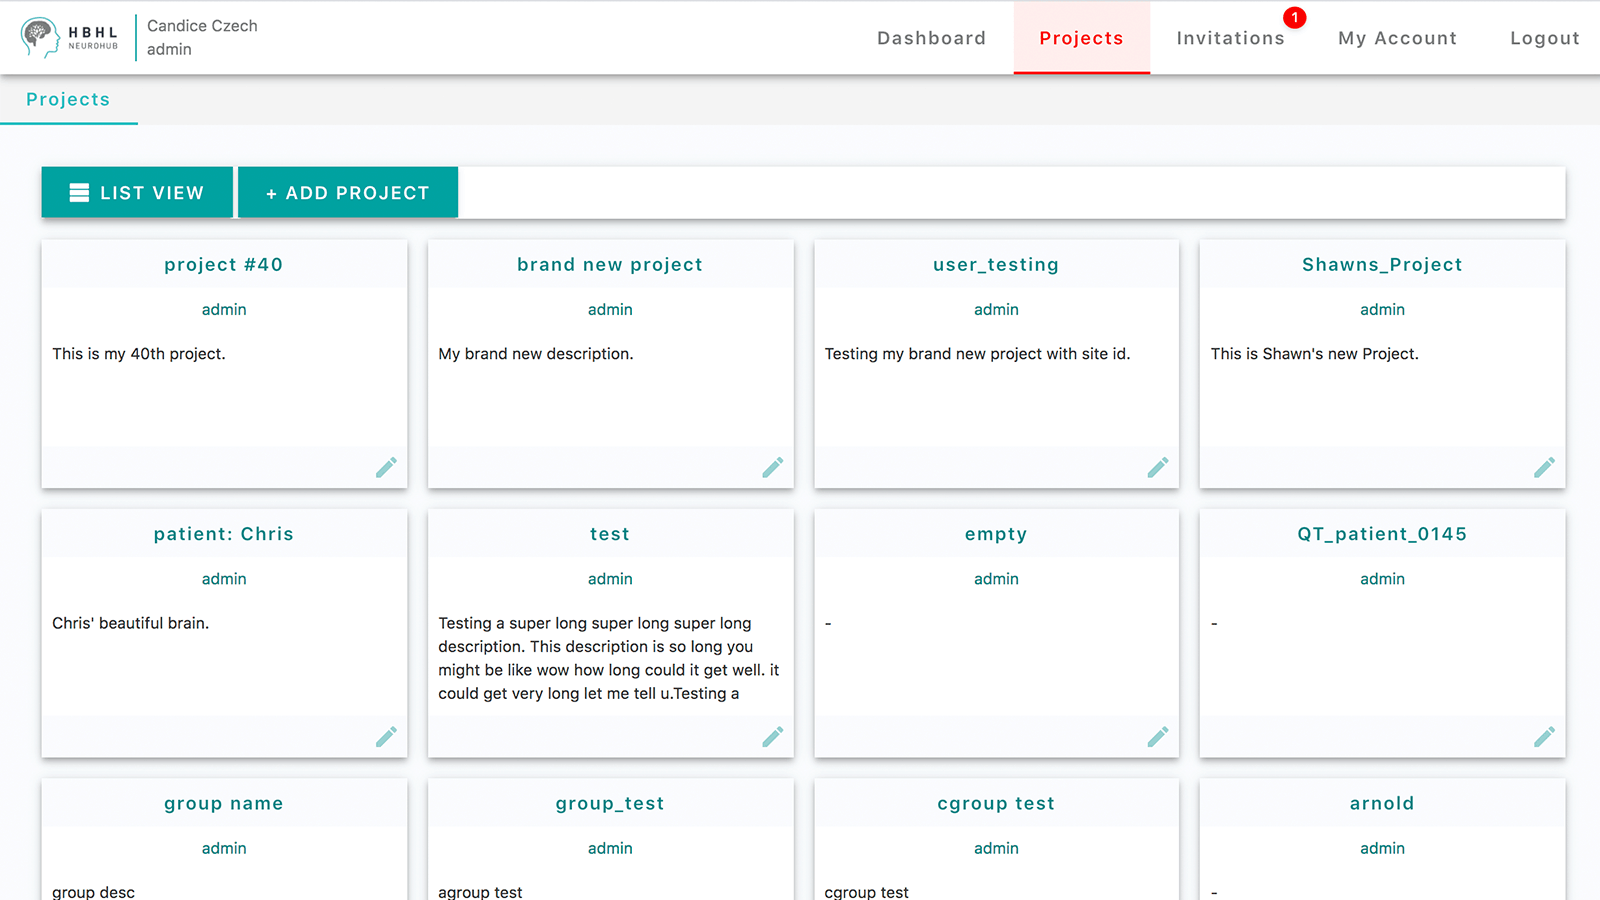Screen dimensions: 1600x900
Task: Click 'group desc' description text
Action: [x=93, y=891]
